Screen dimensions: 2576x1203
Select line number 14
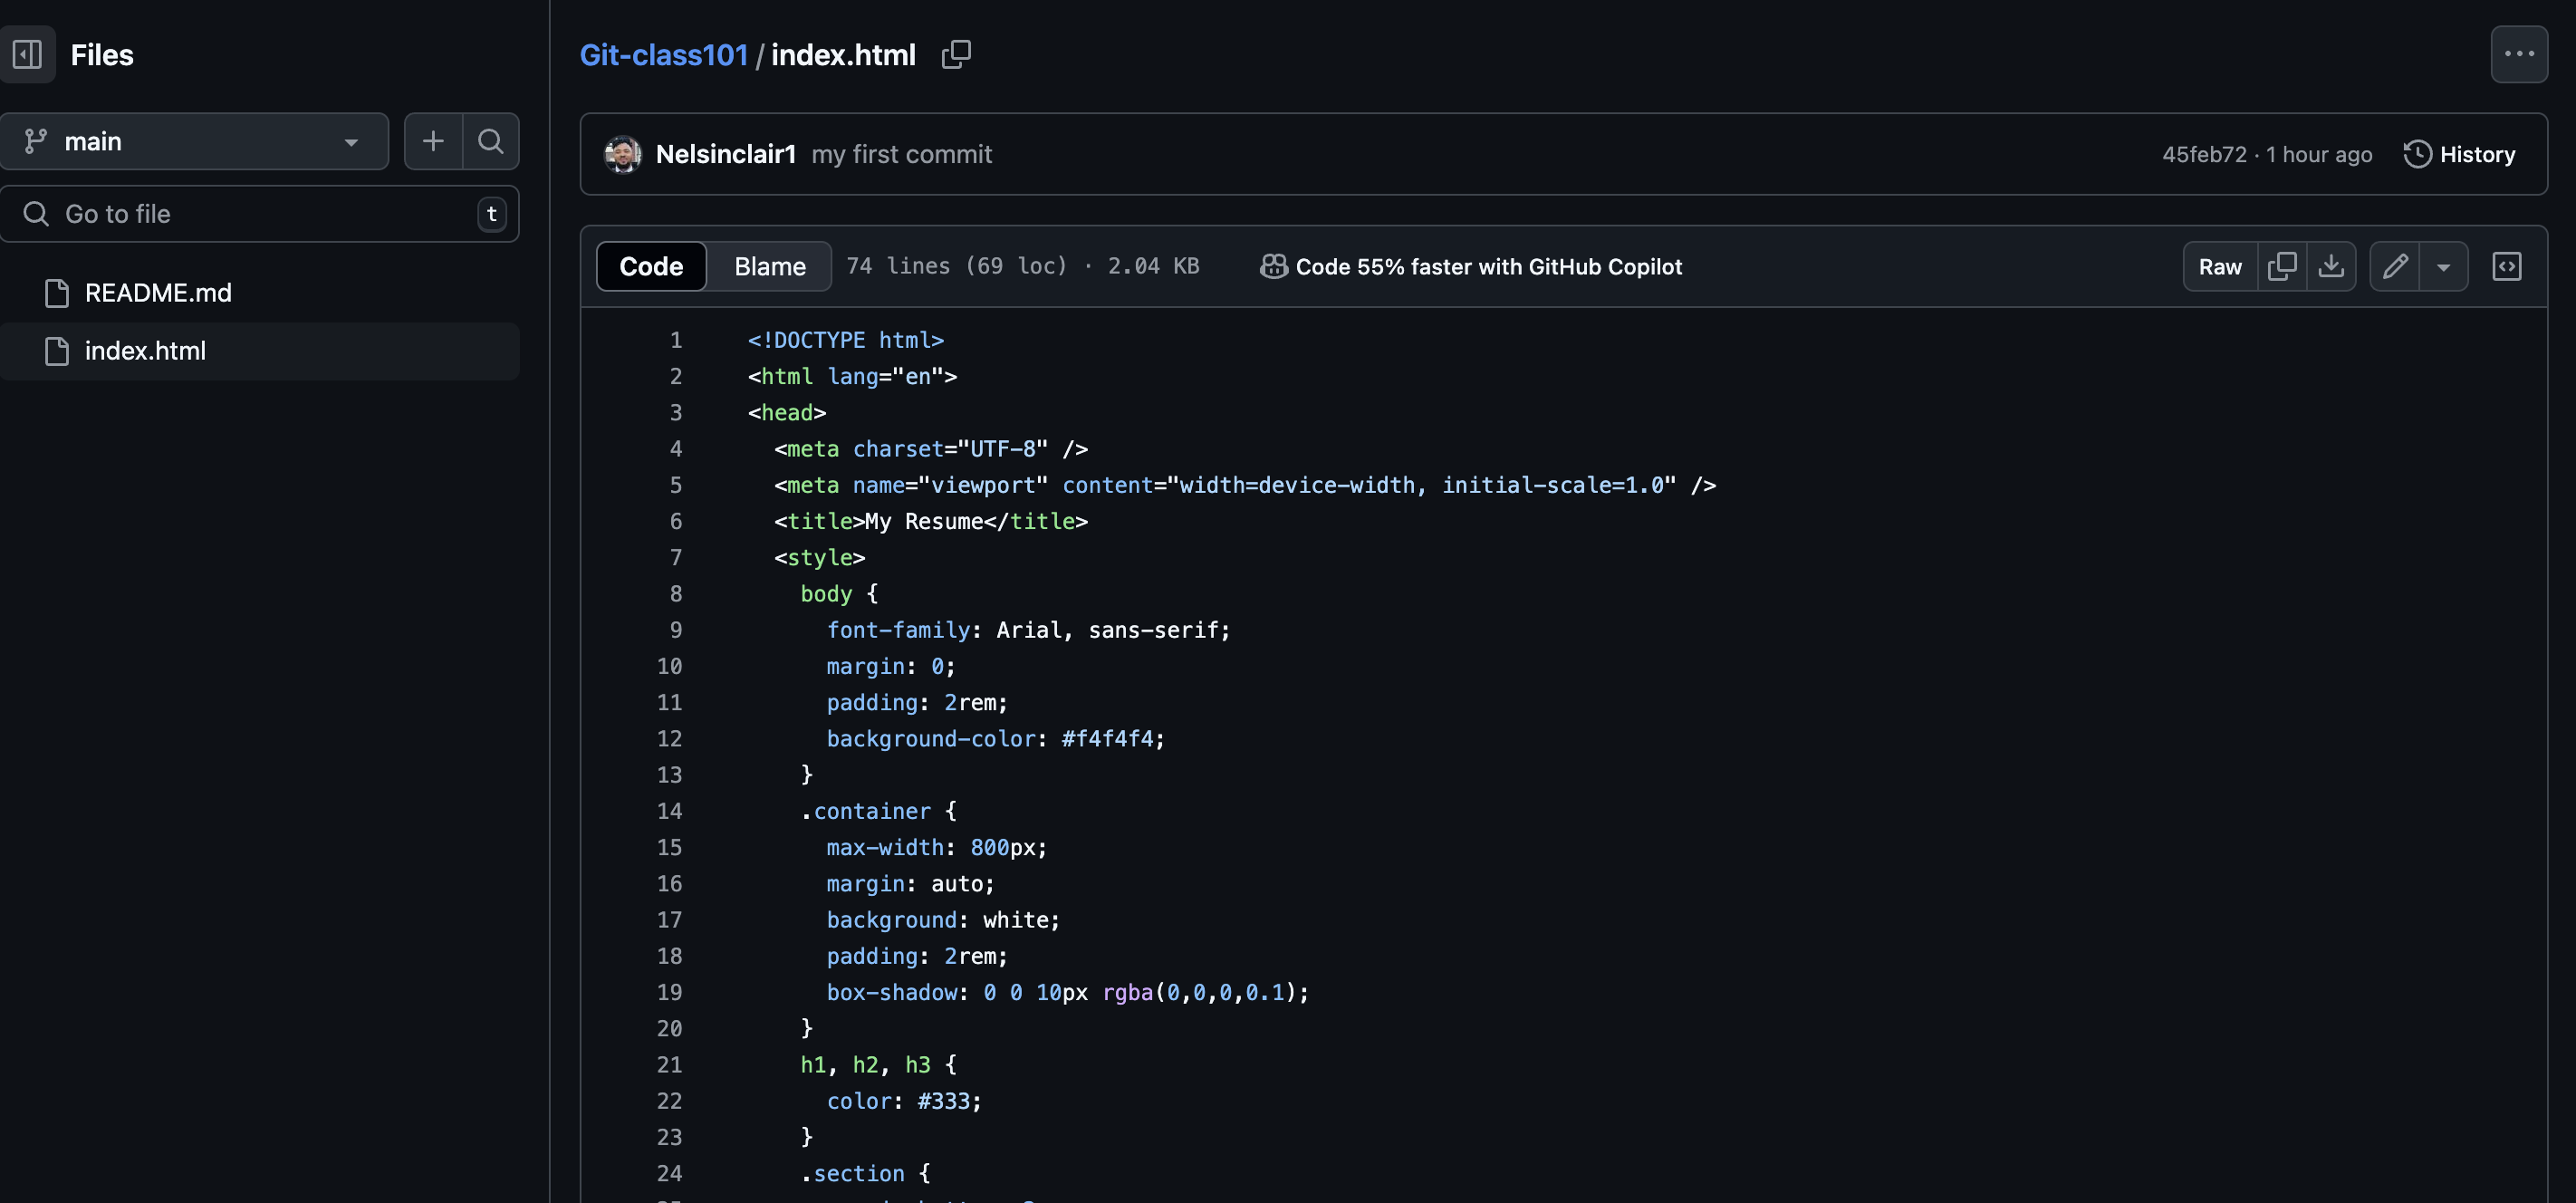click(x=669, y=811)
